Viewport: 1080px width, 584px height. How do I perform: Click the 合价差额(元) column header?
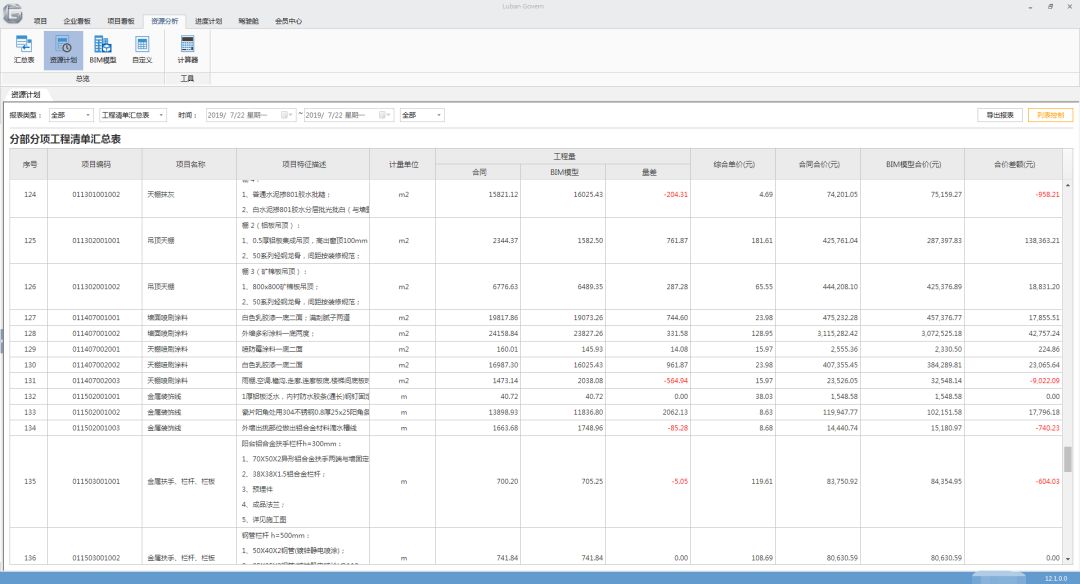coord(1014,164)
